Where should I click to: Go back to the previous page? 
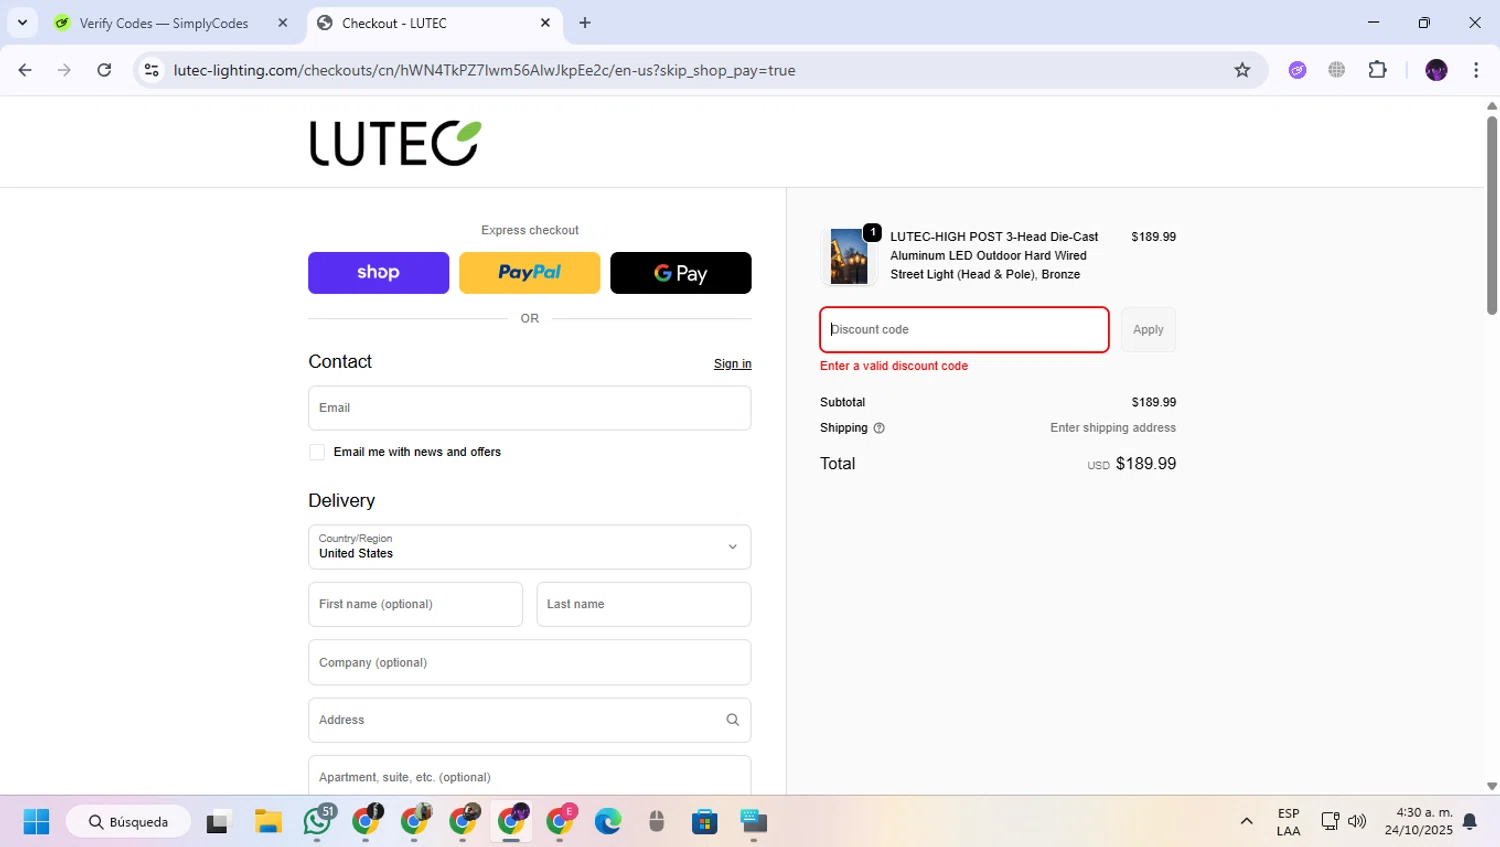pos(25,70)
